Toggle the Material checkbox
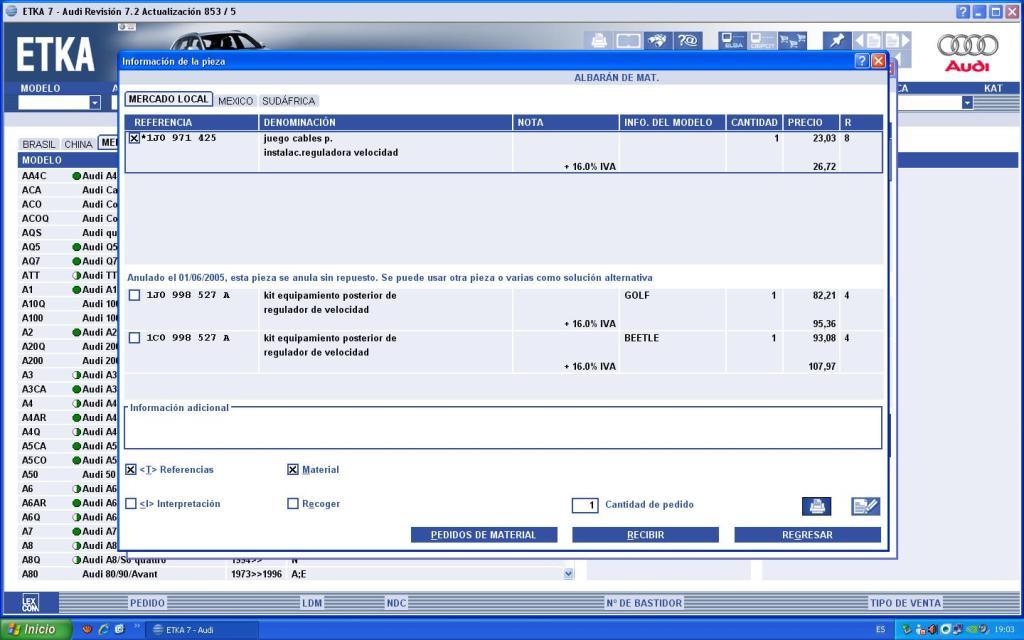Image resolution: width=1024 pixels, height=640 pixels. click(293, 470)
